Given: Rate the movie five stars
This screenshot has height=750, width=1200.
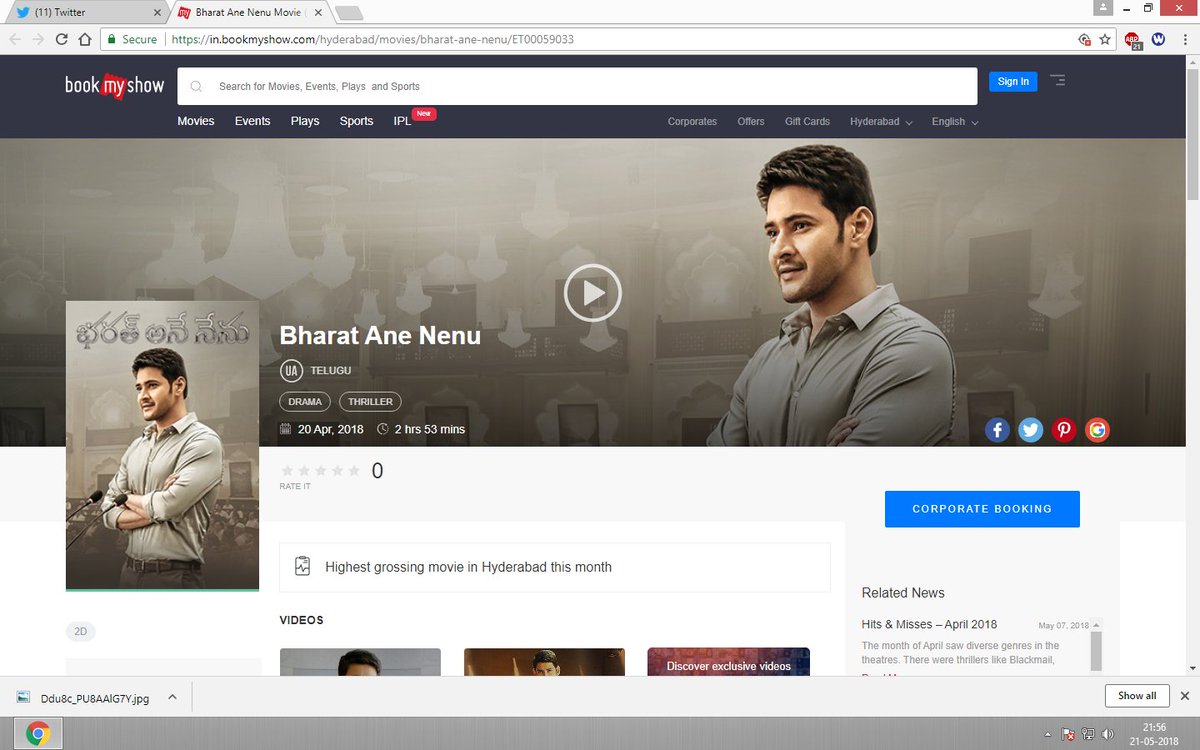Looking at the screenshot, I should click(x=353, y=471).
